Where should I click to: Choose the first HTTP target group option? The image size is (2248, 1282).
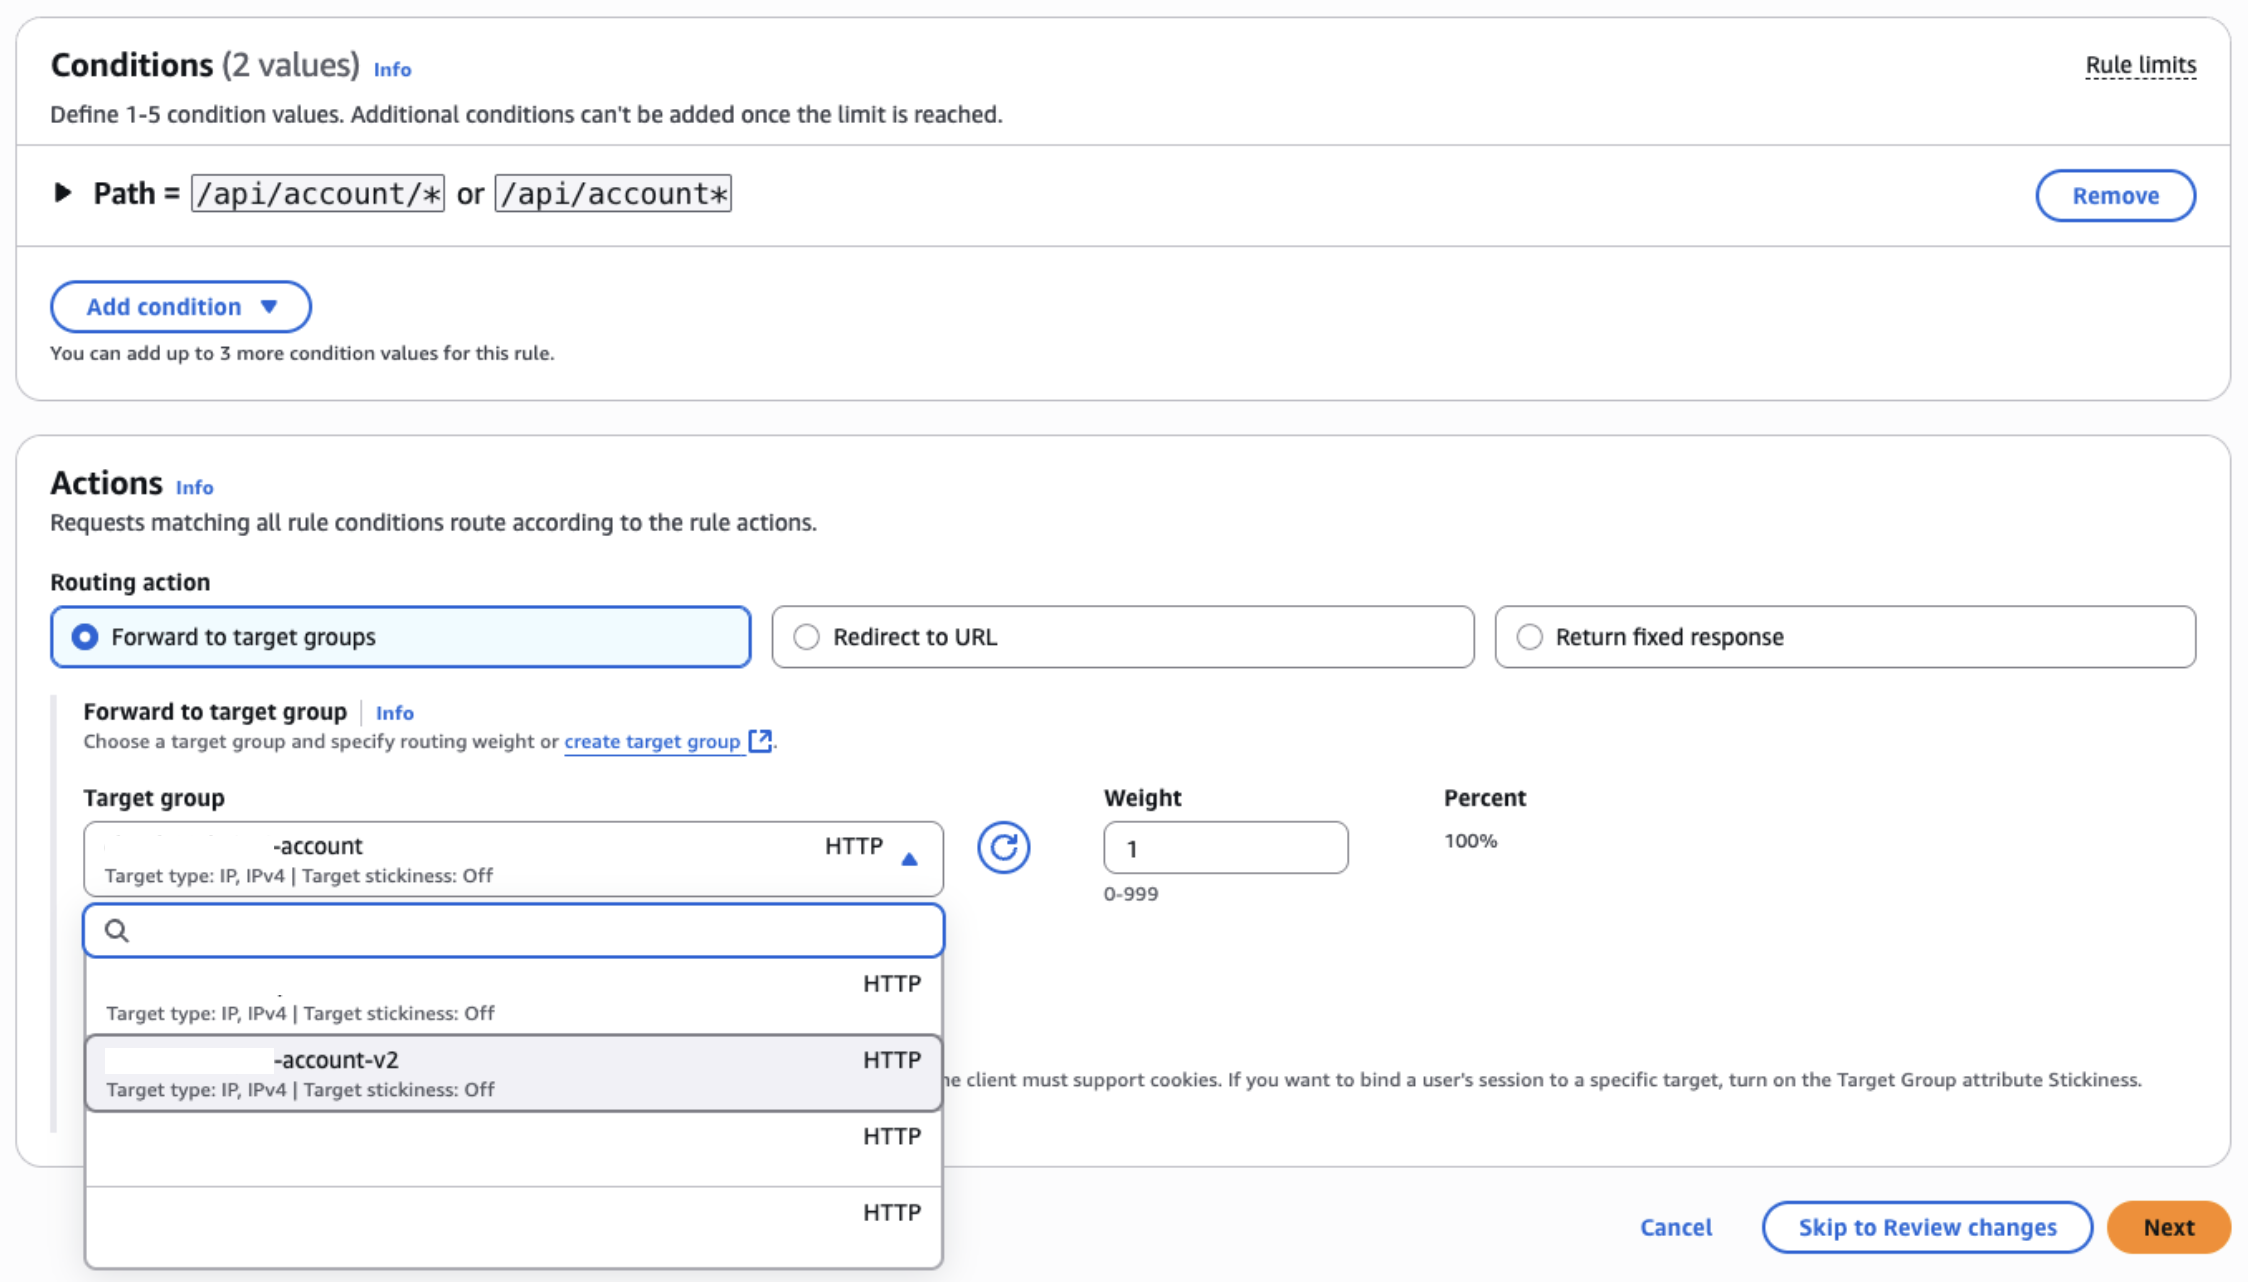(x=513, y=997)
